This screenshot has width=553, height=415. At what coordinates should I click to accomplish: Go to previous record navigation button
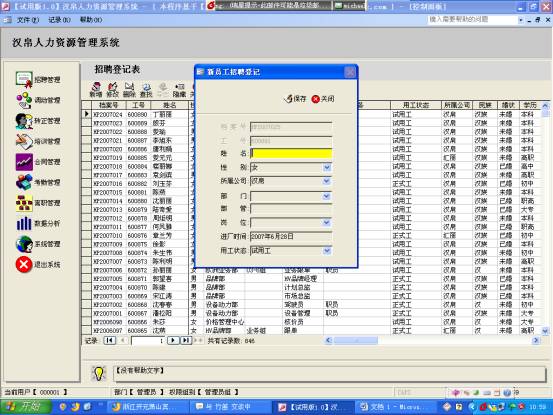[123, 340]
